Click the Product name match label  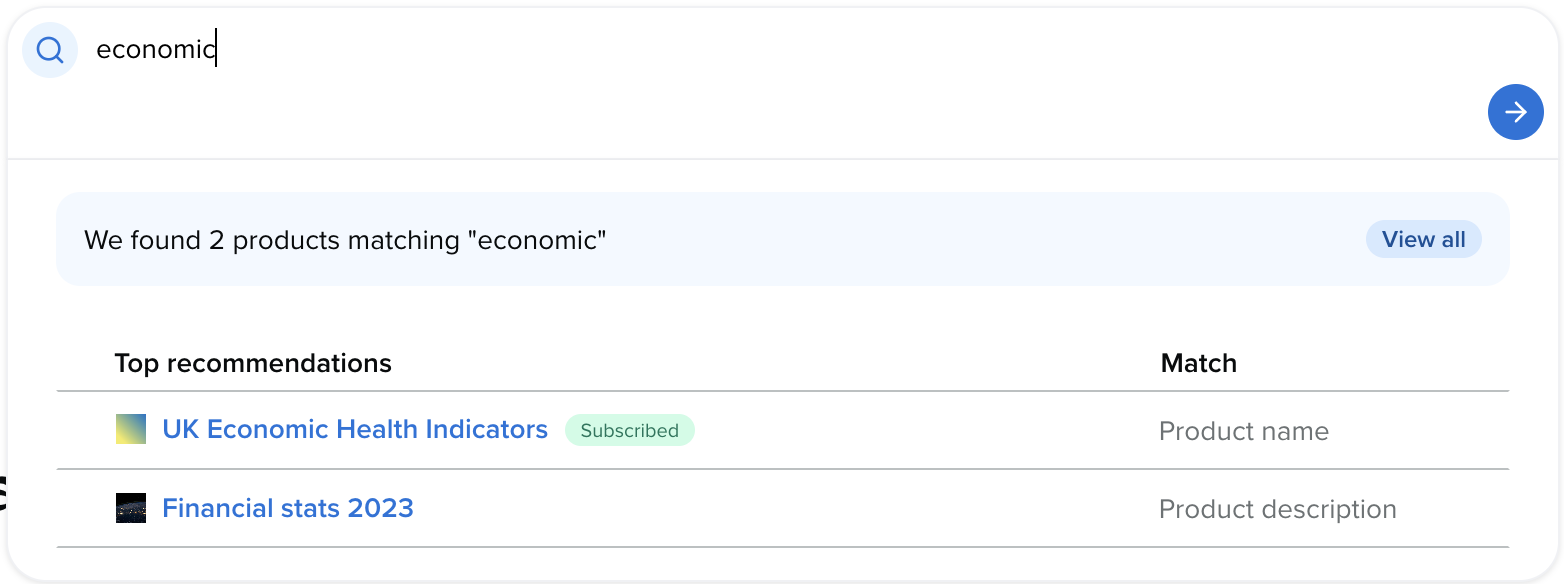[x=1243, y=431]
